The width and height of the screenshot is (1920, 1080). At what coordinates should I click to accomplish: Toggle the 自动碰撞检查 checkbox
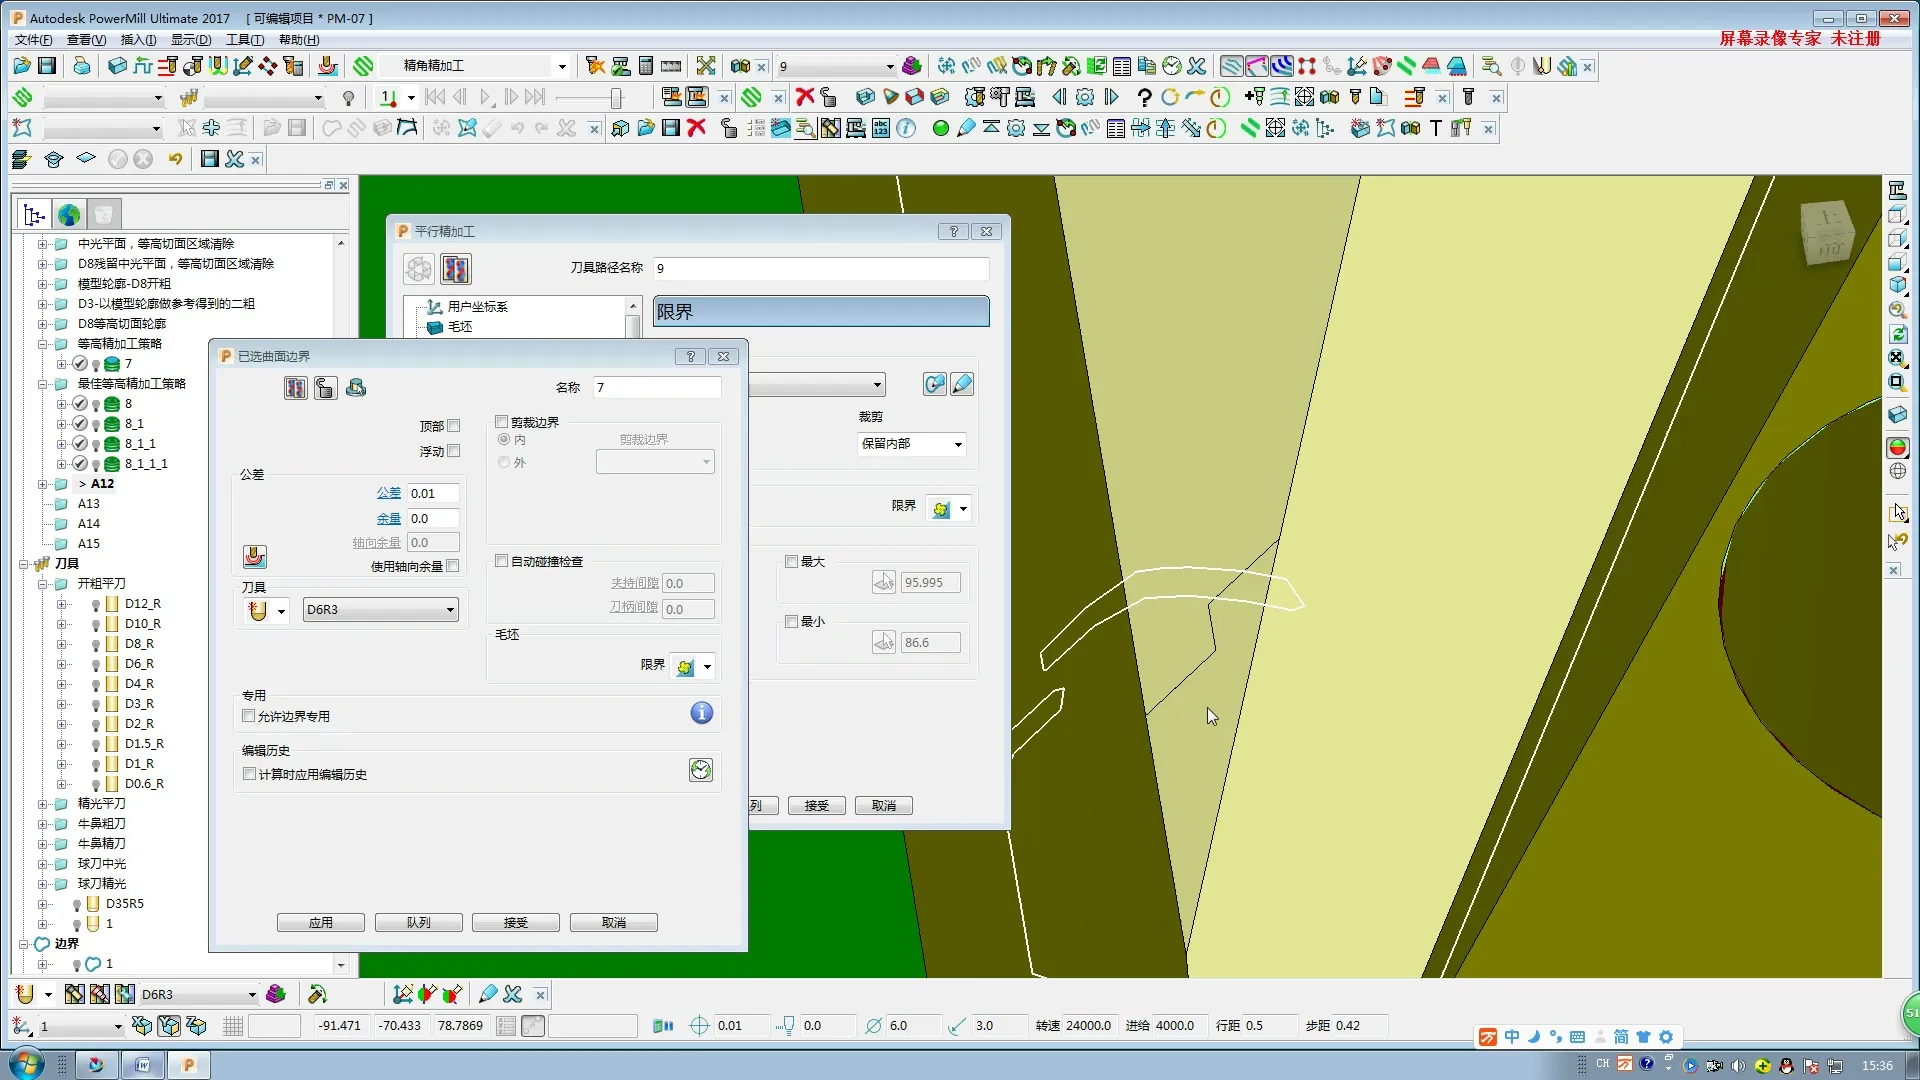(502, 561)
